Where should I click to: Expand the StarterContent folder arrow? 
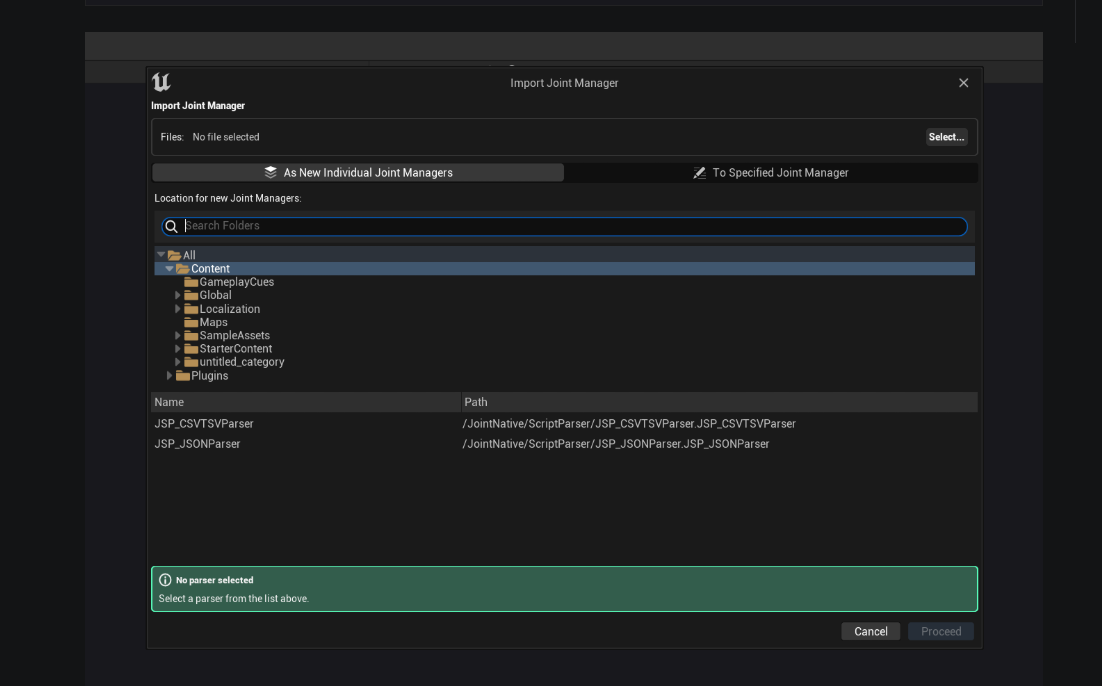[x=178, y=349]
